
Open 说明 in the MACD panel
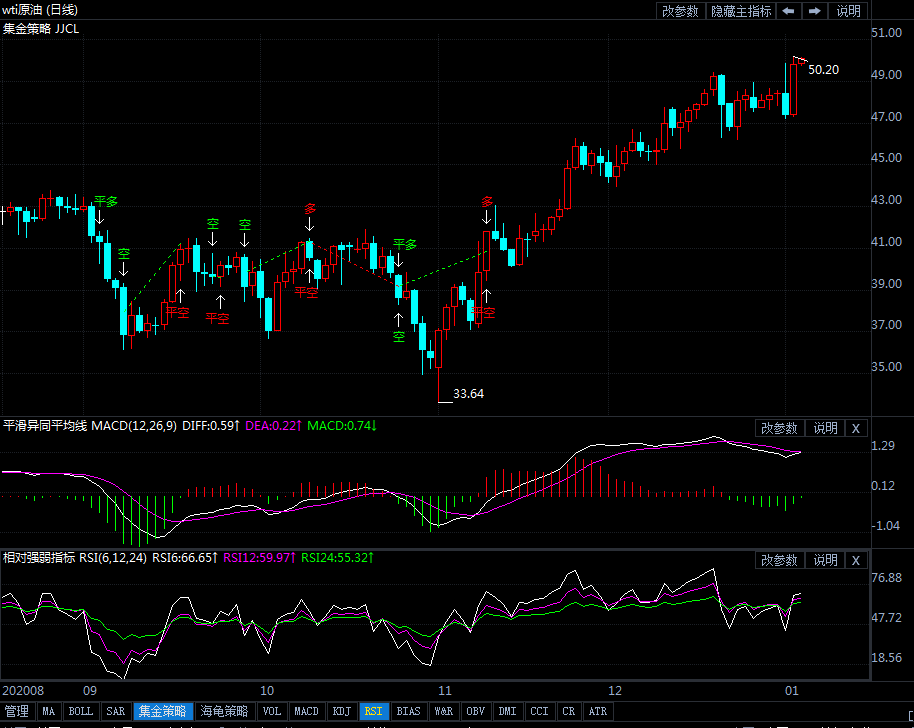tap(825, 428)
